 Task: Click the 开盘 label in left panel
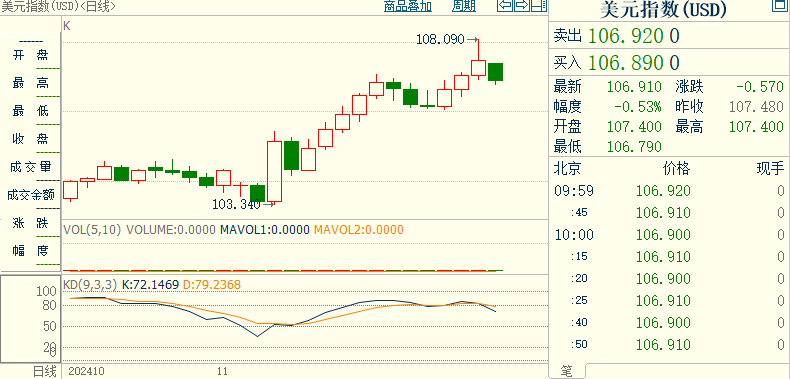pos(30,55)
